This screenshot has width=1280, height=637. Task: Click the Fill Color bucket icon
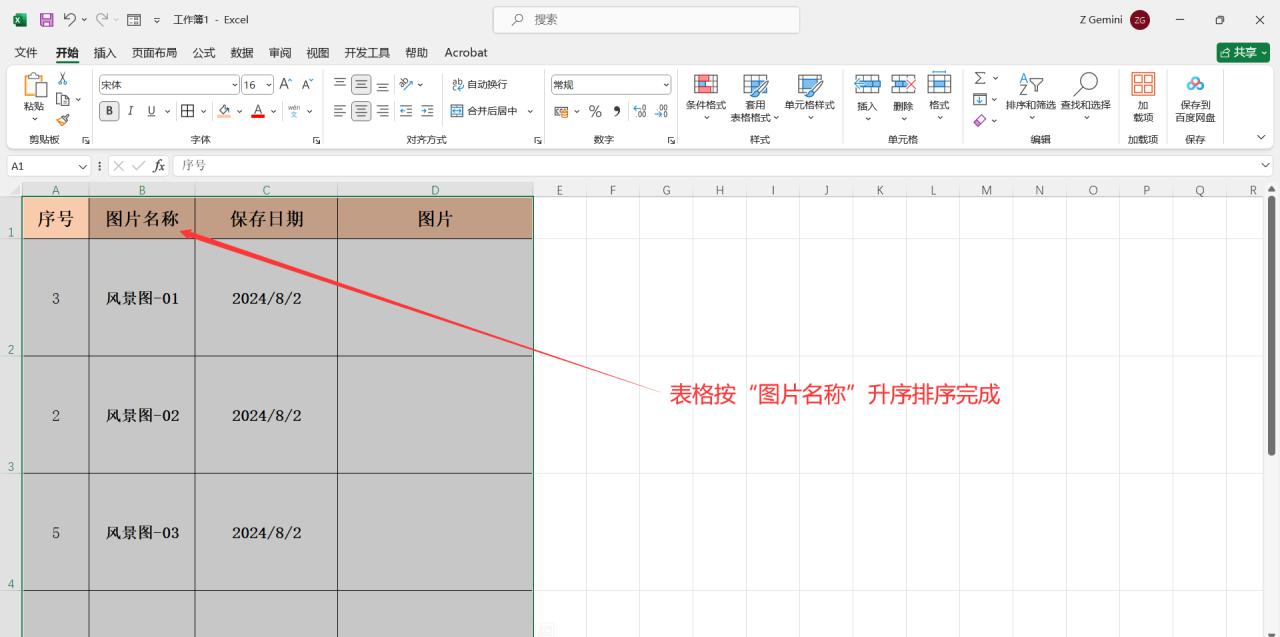click(225, 111)
